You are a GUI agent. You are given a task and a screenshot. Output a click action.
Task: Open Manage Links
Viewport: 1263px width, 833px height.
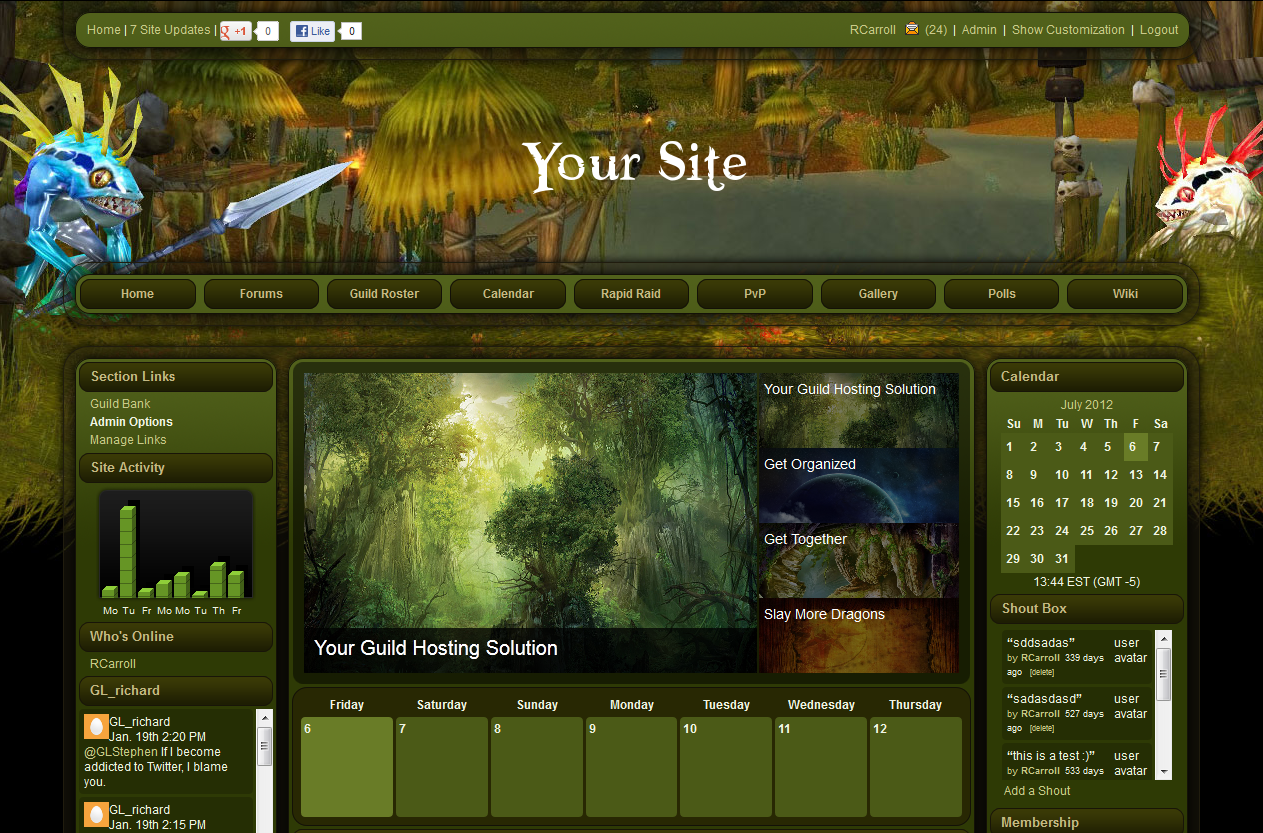[128, 440]
